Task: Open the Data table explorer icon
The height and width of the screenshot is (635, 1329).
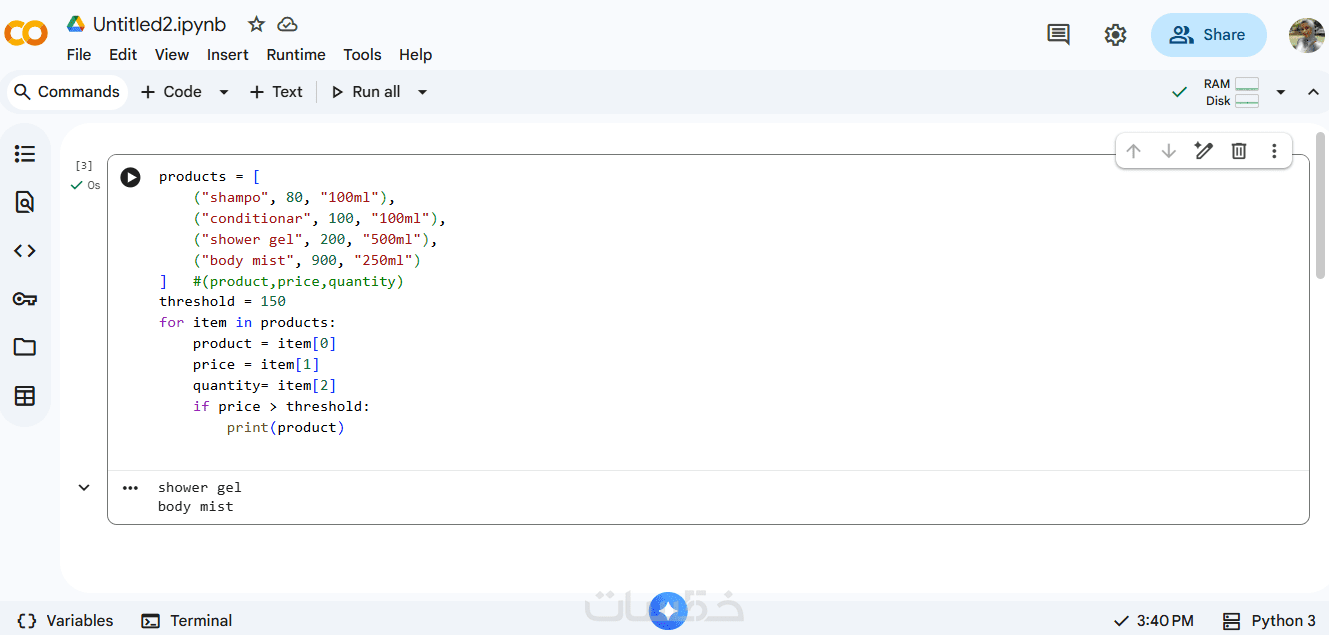Action: click(x=25, y=396)
